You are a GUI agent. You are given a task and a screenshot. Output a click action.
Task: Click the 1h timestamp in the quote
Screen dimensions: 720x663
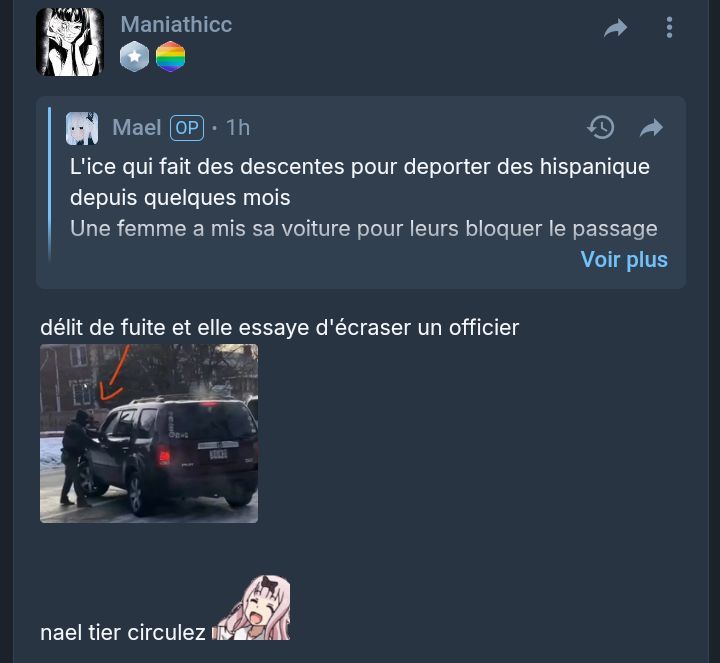(238, 128)
